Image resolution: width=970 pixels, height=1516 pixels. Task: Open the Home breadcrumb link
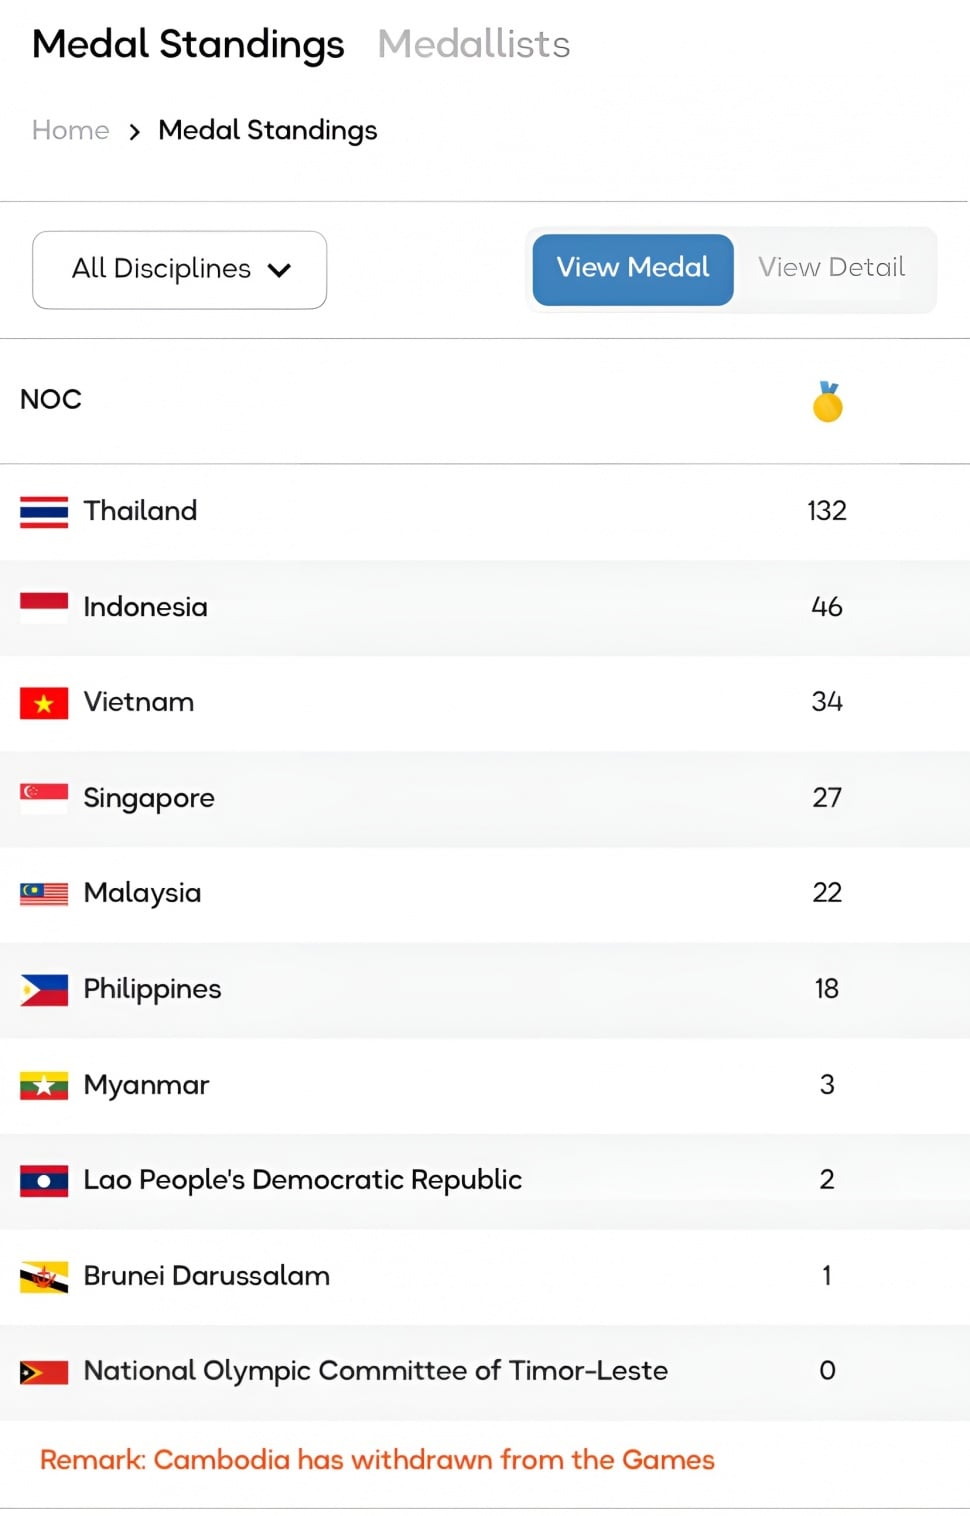(70, 130)
